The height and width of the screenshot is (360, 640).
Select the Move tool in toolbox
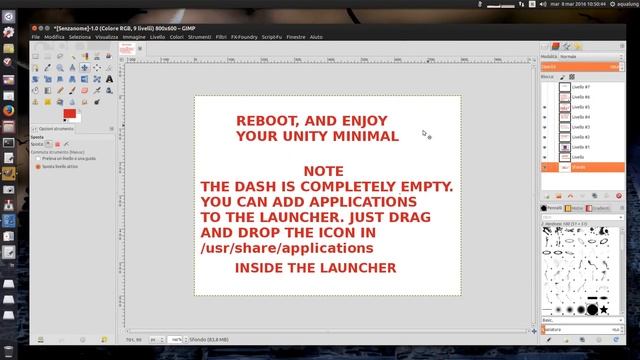[x=84, y=68]
